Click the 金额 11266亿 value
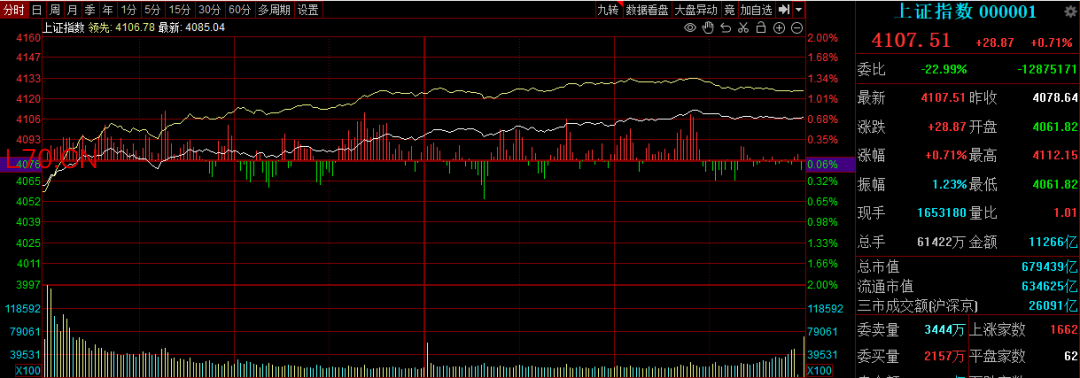Image resolution: width=1080 pixels, height=378 pixels. (x=1054, y=242)
